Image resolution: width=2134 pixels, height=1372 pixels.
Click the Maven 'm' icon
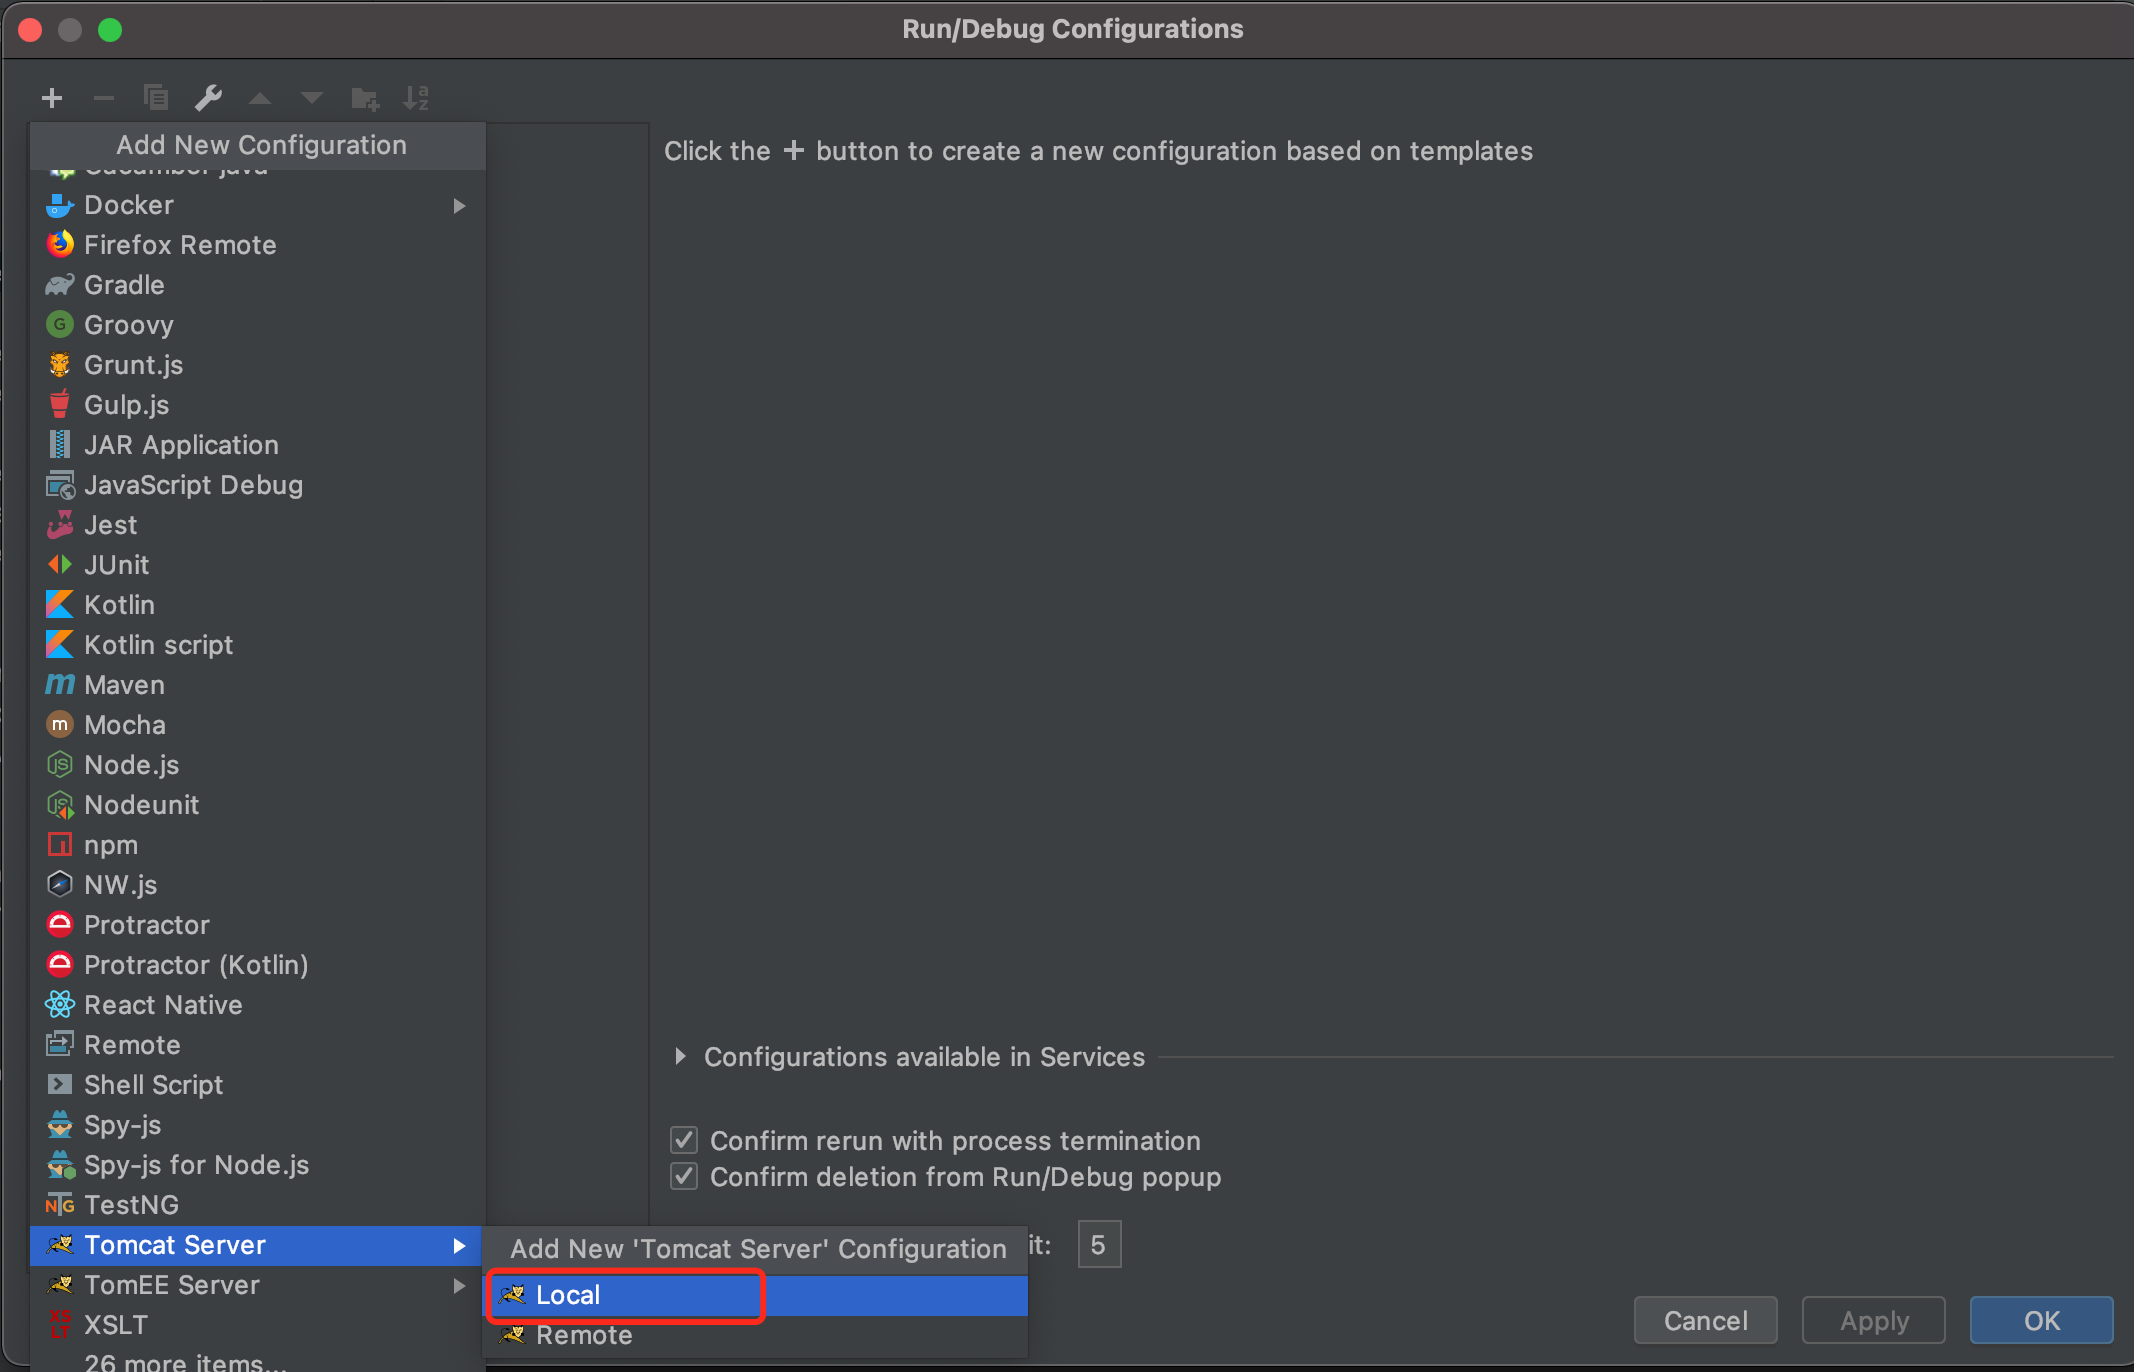point(60,685)
